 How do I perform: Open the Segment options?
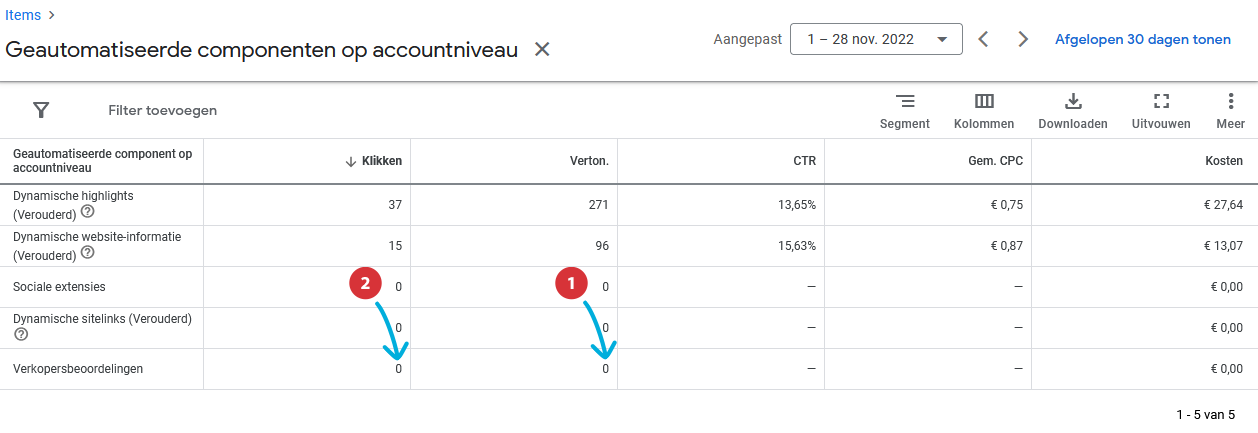pos(904,110)
